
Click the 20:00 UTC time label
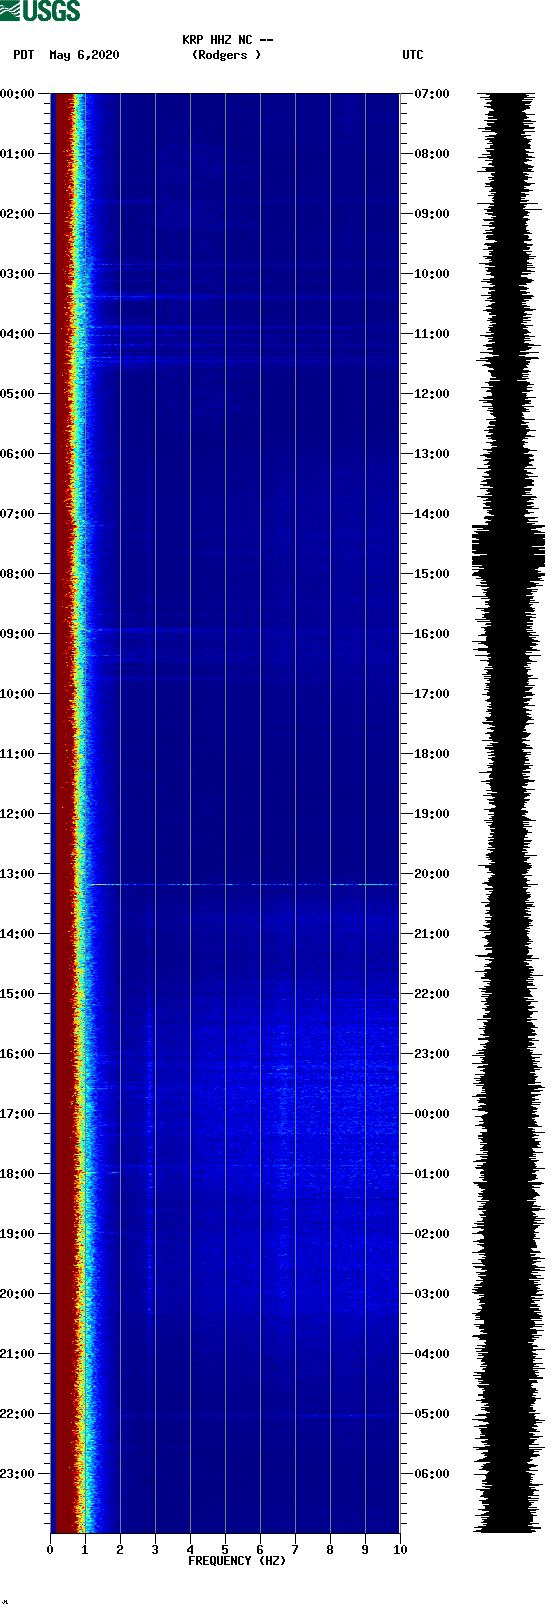click(432, 874)
